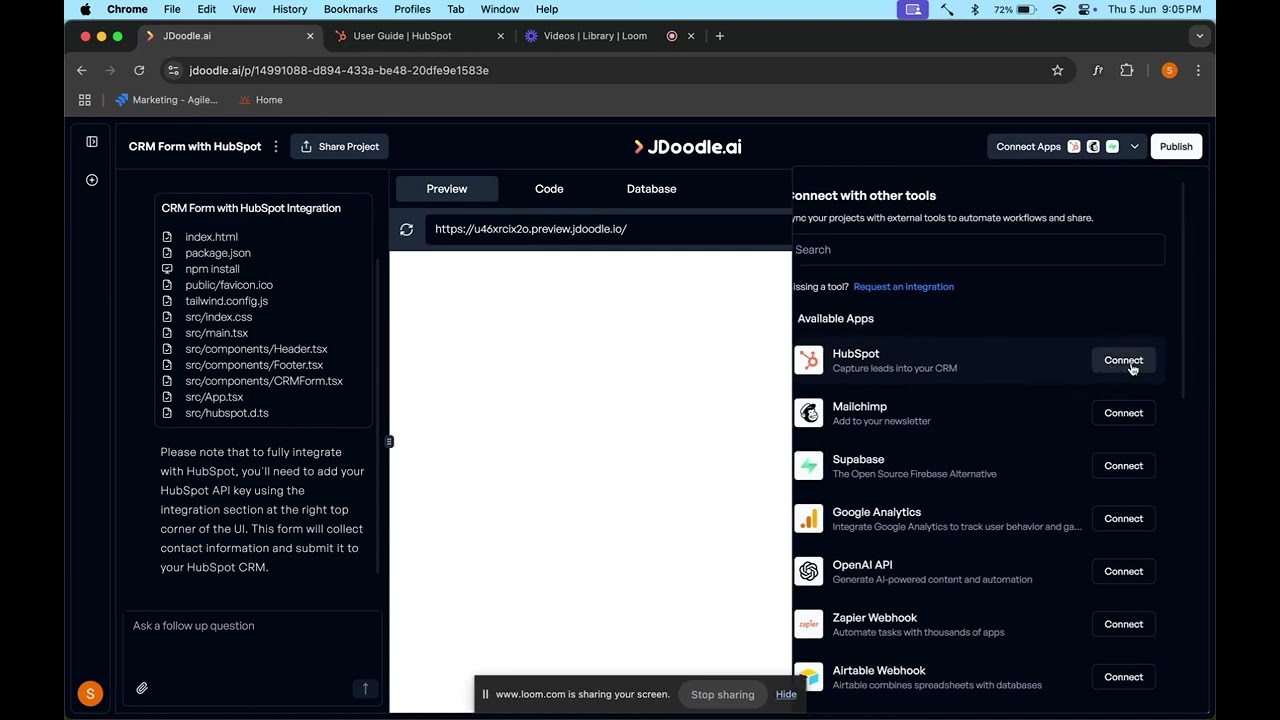Click the HubSpot app logo
The image size is (1280, 720).
pyautogui.click(x=809, y=360)
